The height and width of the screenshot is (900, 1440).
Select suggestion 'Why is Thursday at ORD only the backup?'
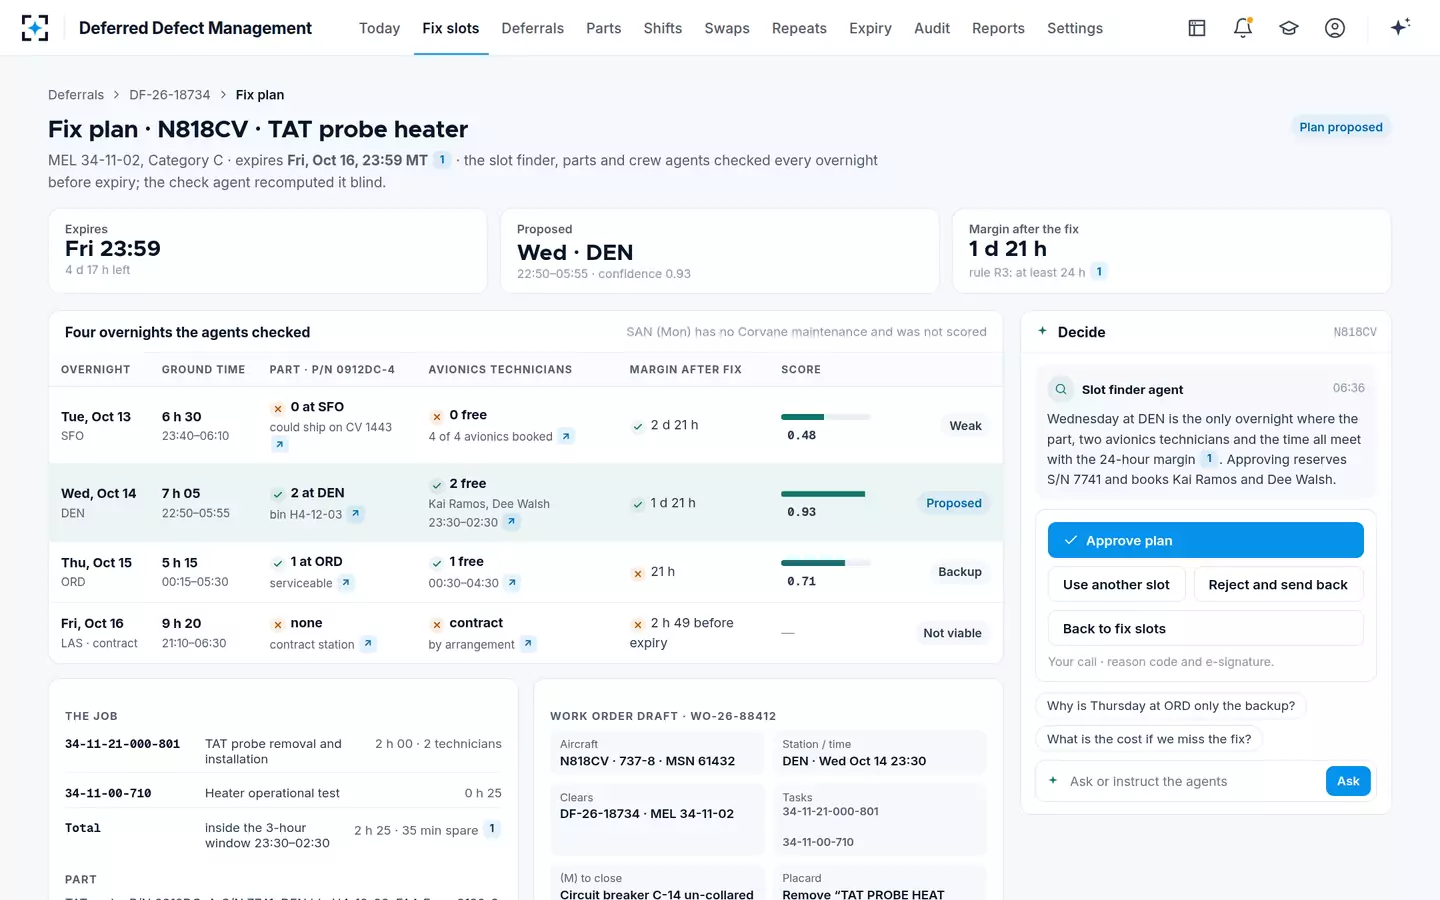click(1171, 706)
